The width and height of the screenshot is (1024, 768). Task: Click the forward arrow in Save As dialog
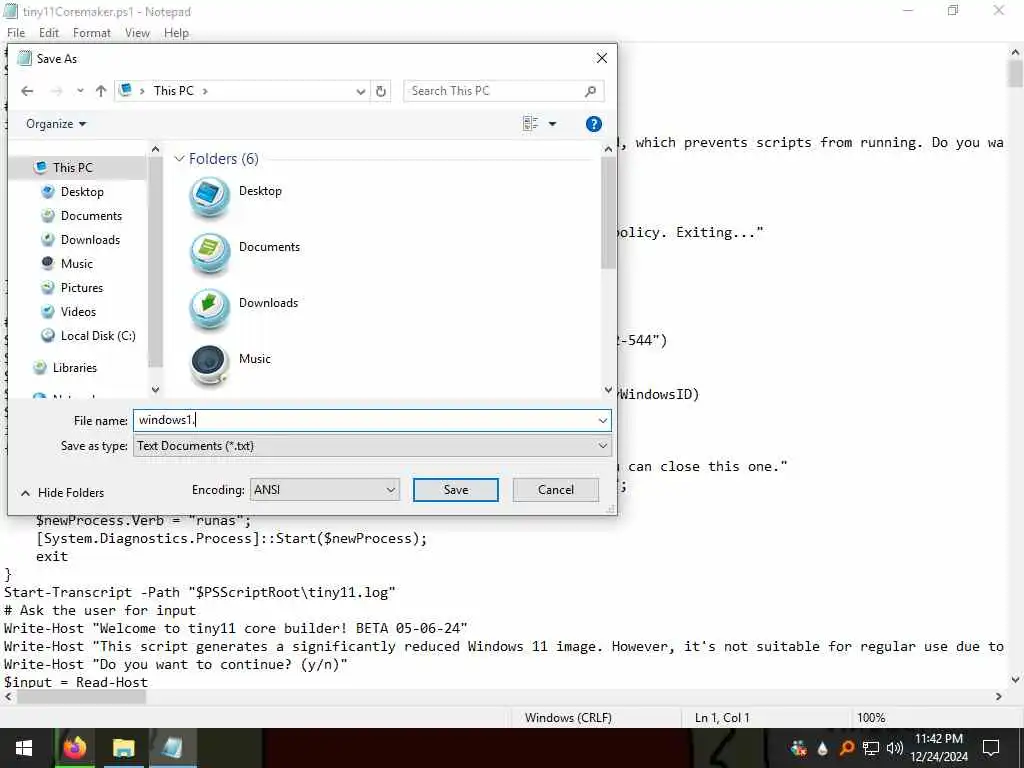(x=56, y=91)
